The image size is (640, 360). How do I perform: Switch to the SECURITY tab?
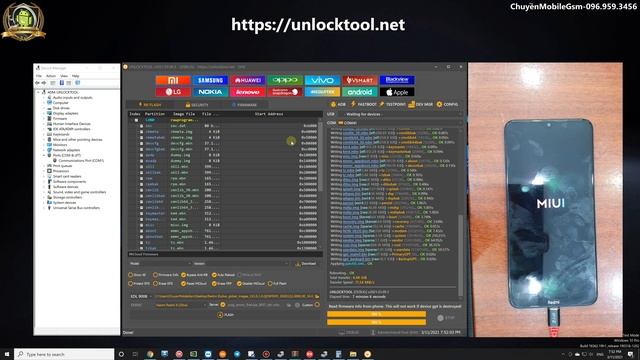[x=197, y=105]
